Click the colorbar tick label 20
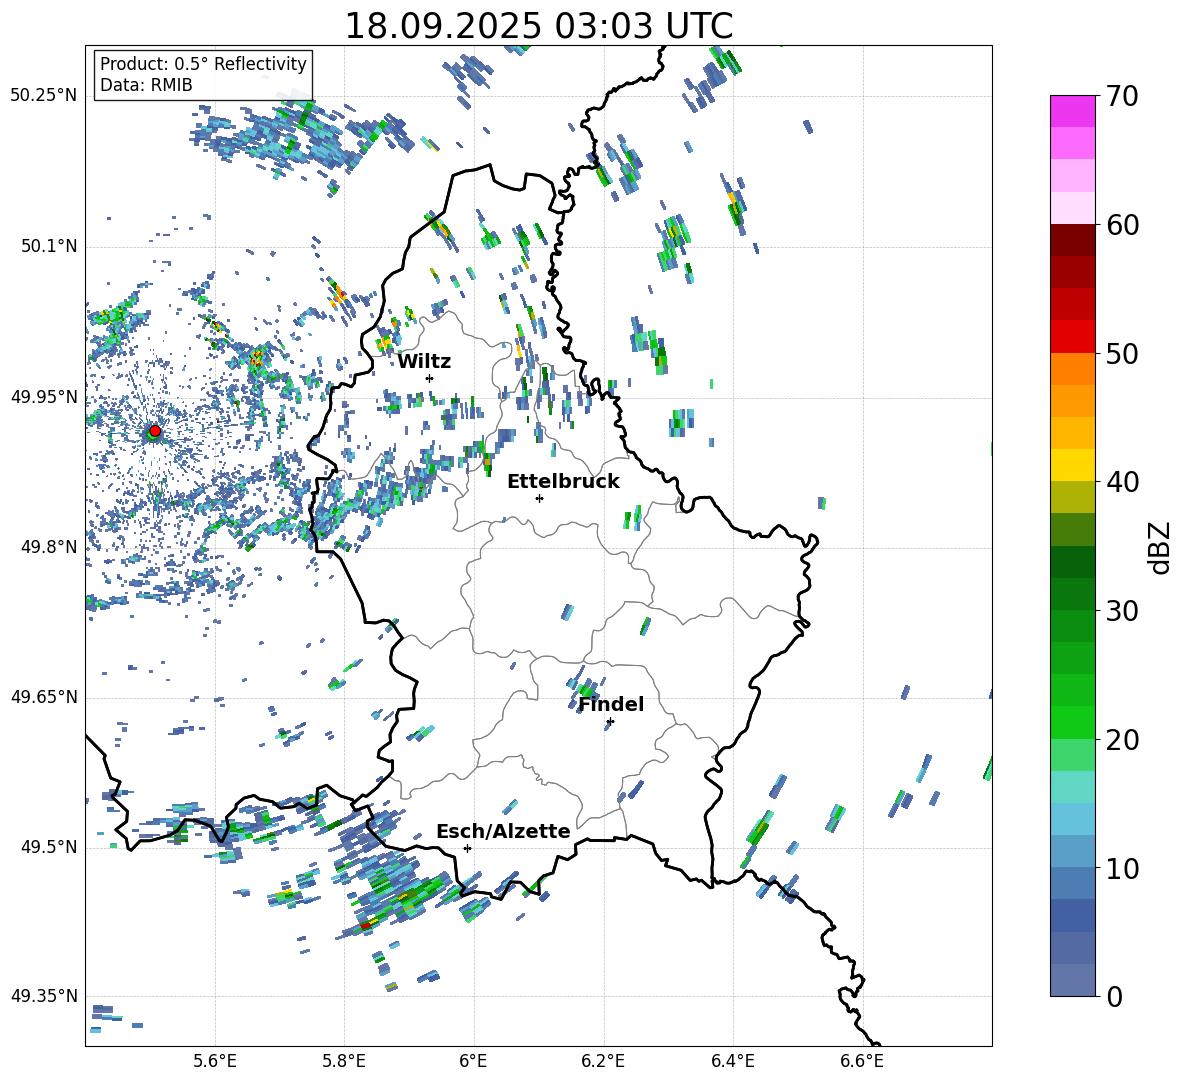 [1122, 739]
